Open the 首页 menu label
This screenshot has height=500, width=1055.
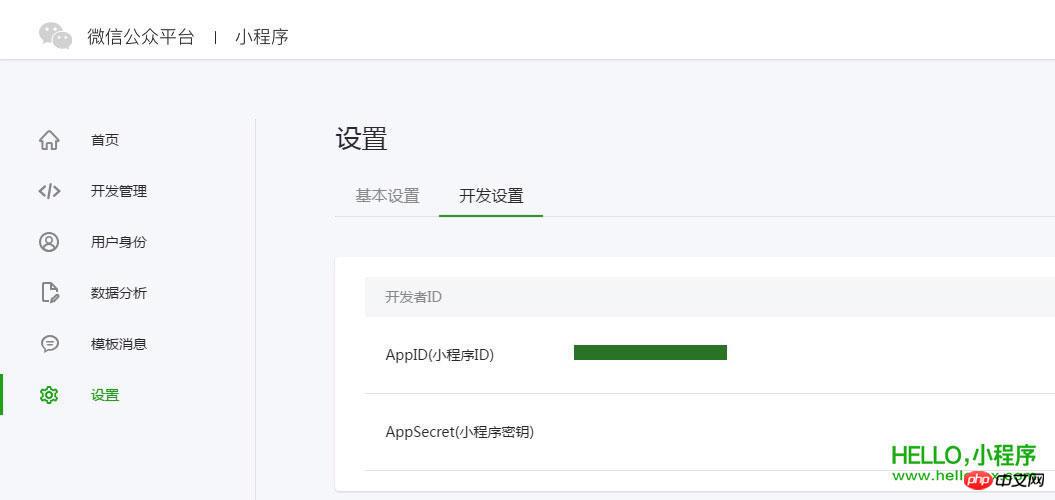click(105, 140)
